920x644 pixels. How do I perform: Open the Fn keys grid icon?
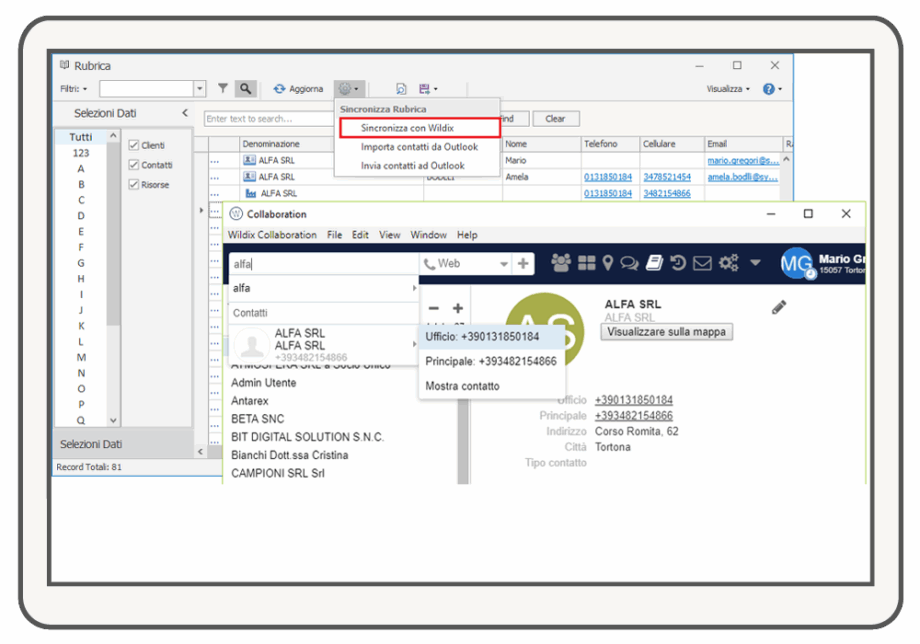pos(586,263)
